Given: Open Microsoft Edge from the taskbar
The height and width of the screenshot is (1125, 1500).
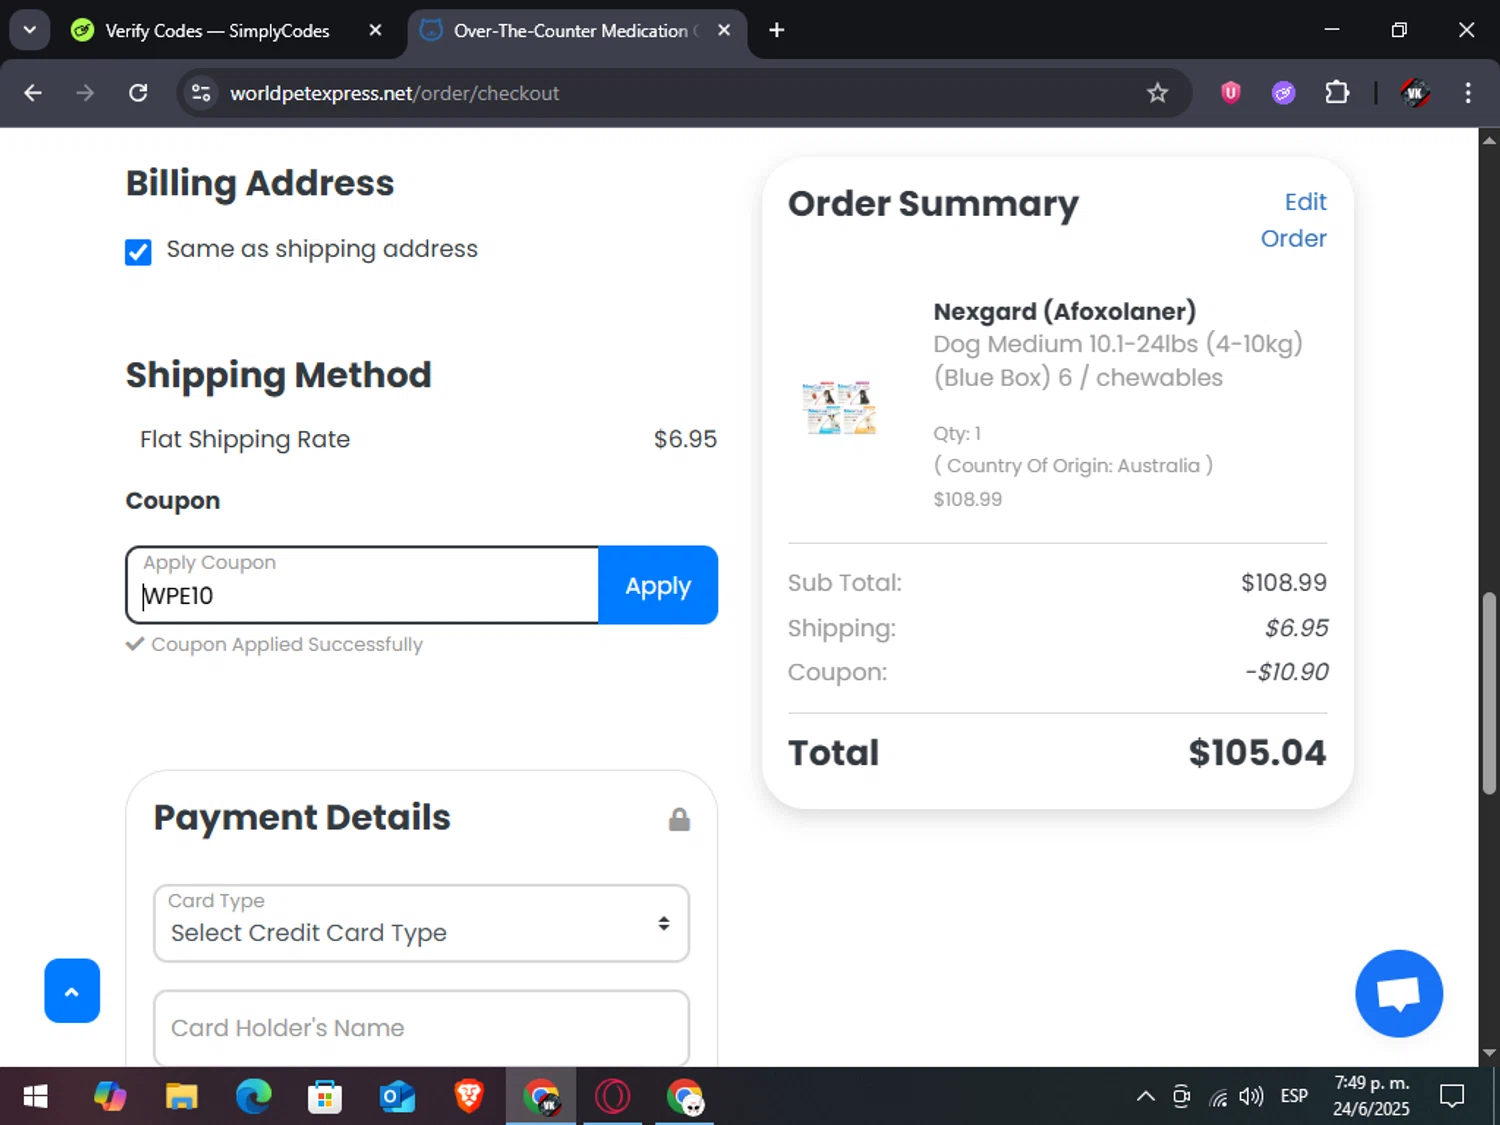Looking at the screenshot, I should point(254,1097).
